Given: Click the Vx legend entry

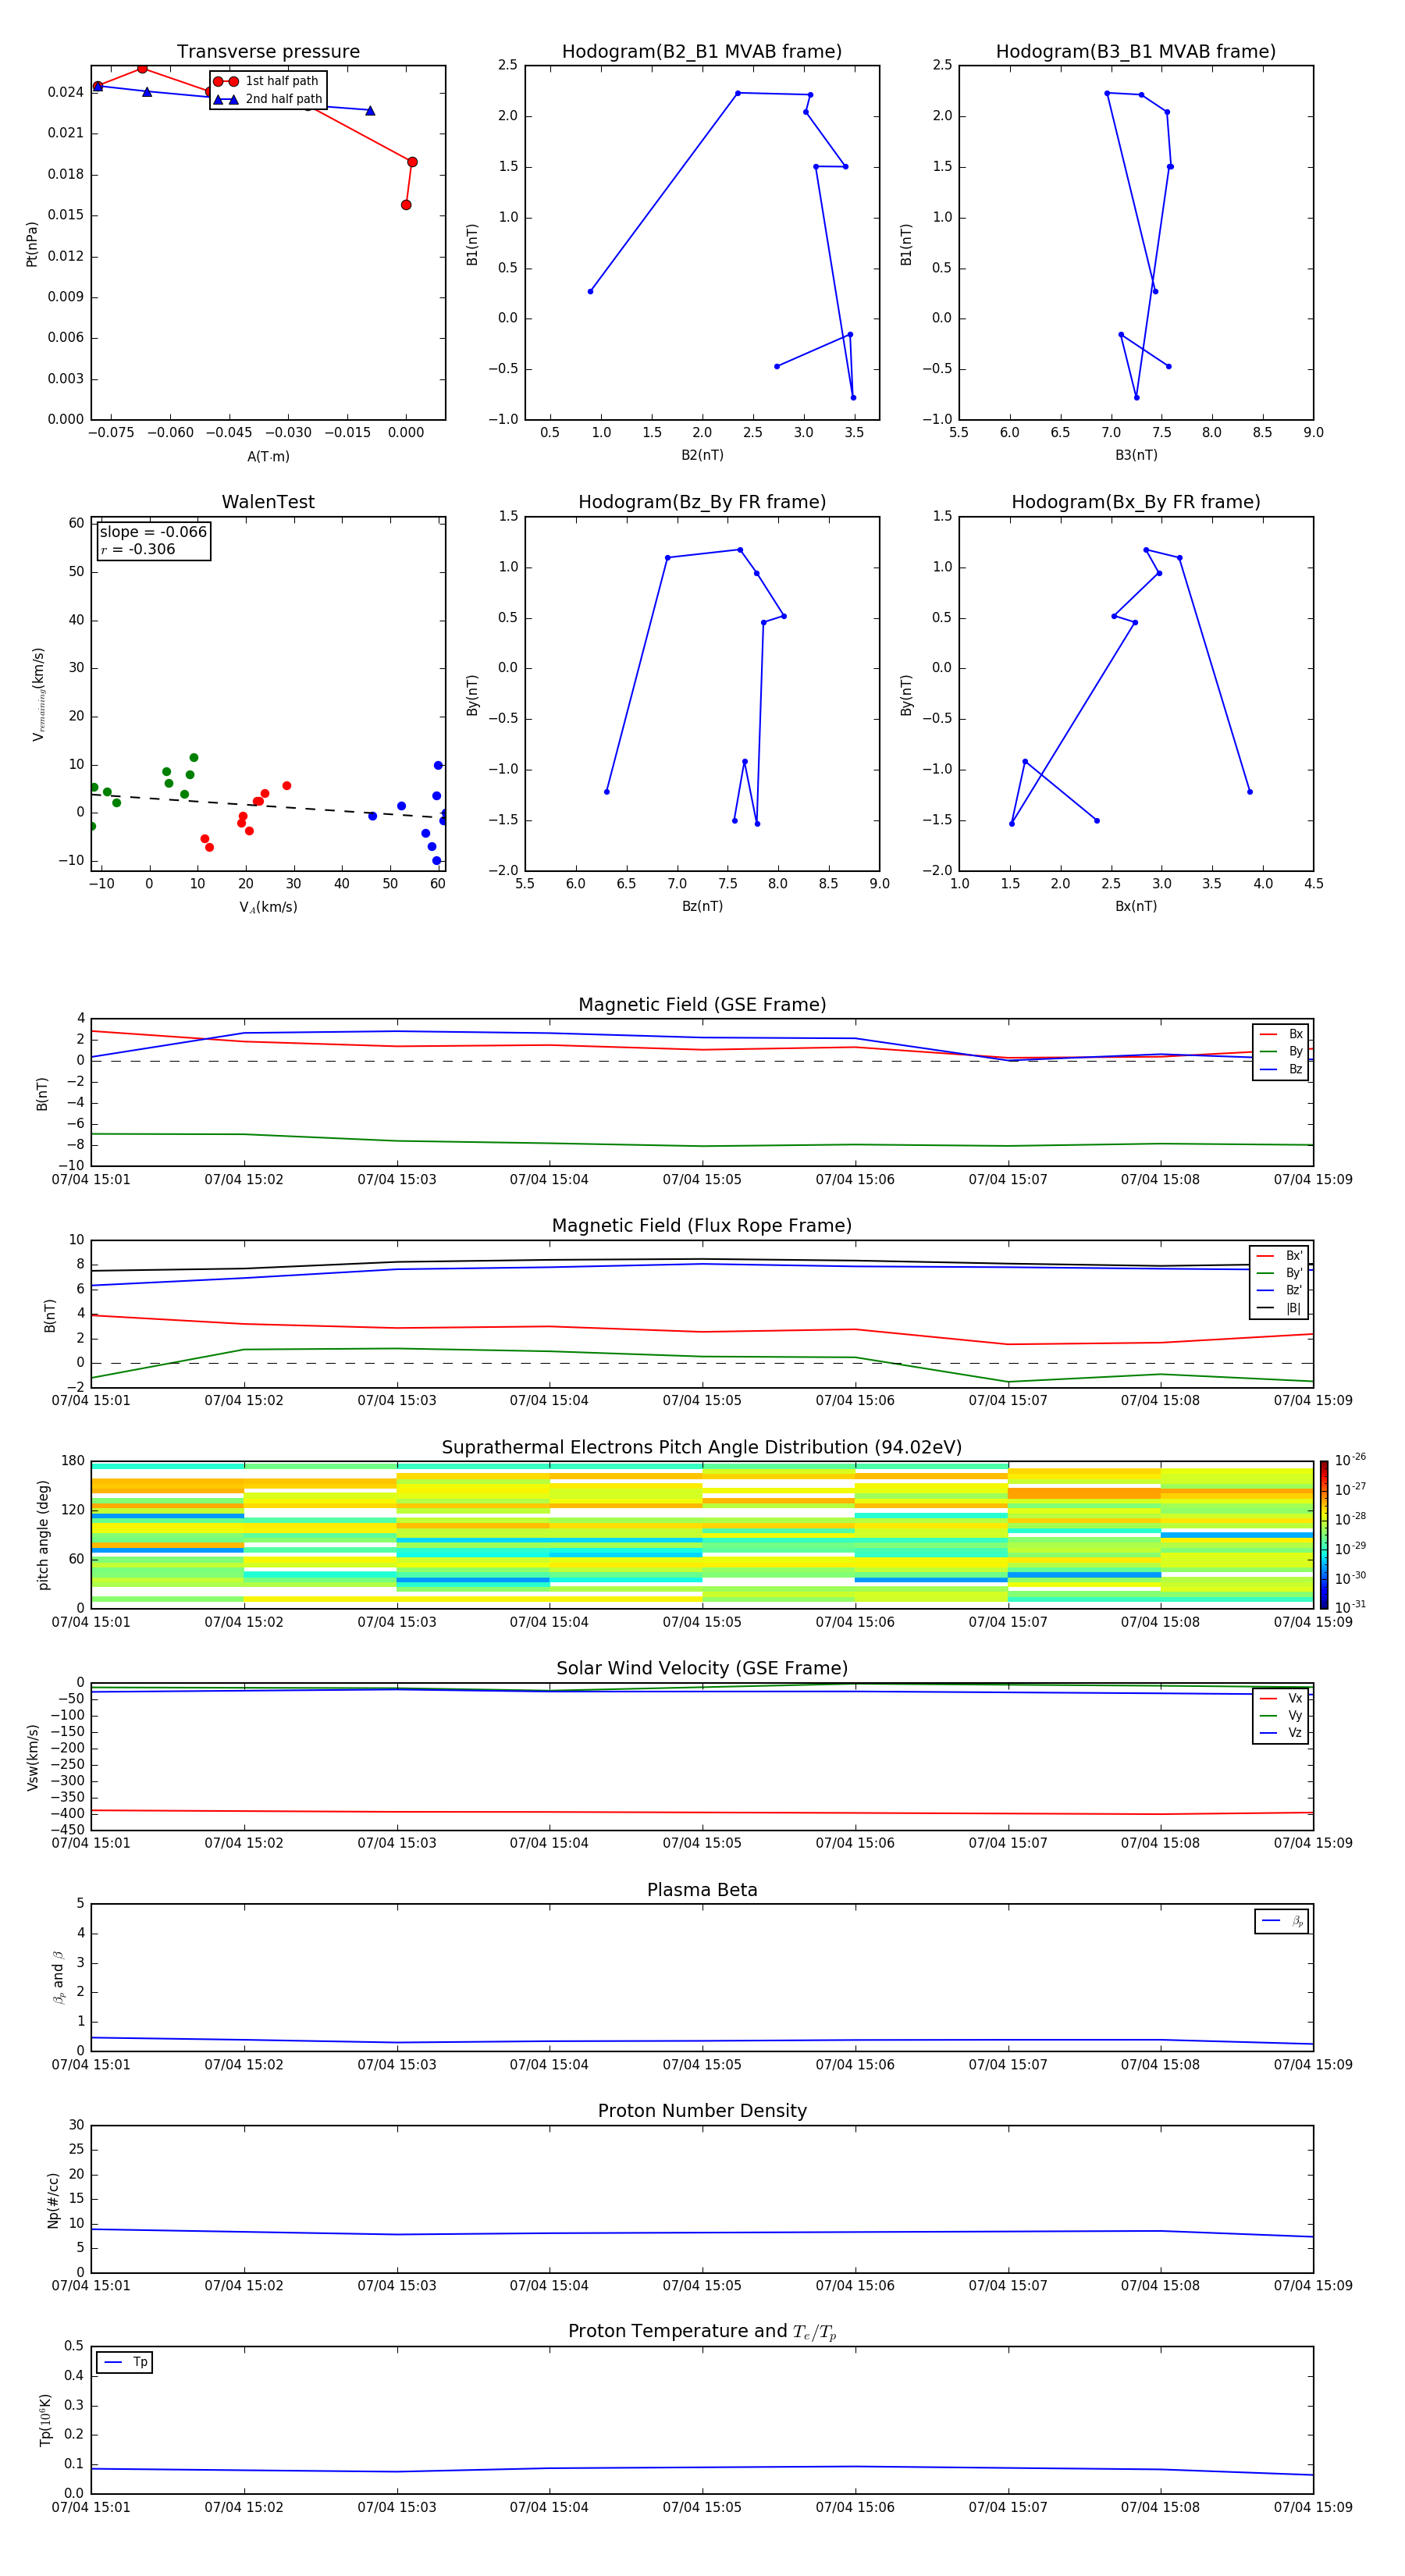Looking at the screenshot, I should point(1281,1698).
